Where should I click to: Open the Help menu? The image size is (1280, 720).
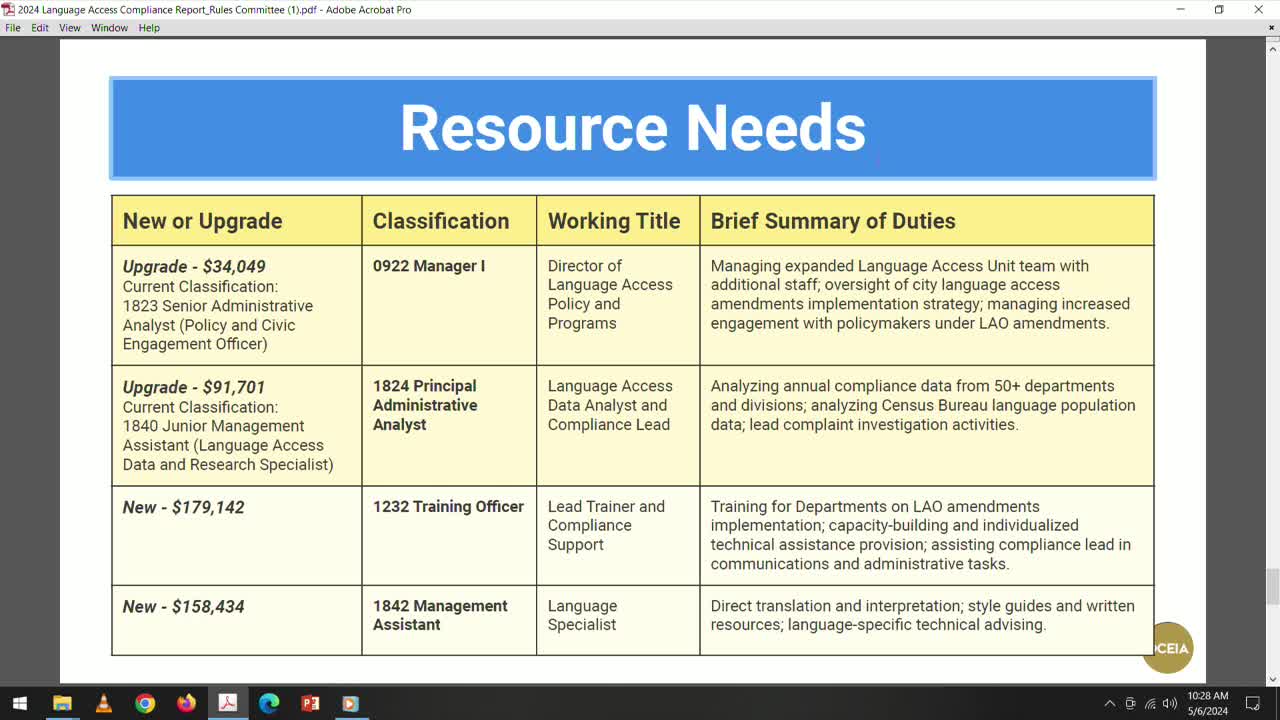click(149, 28)
